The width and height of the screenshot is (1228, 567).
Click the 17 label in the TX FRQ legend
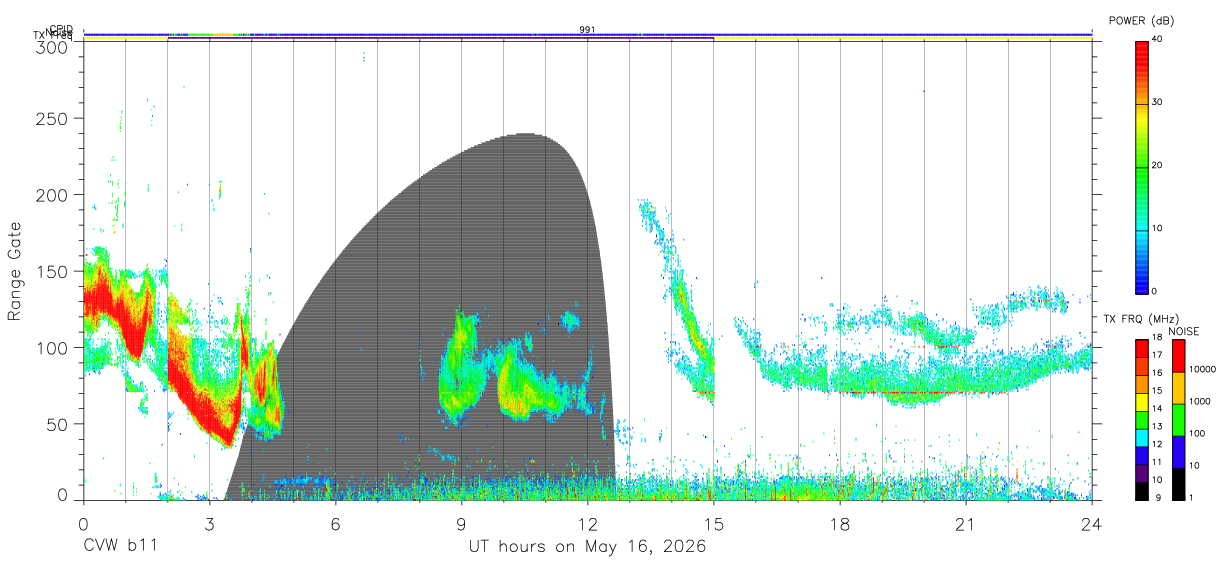(1156, 355)
